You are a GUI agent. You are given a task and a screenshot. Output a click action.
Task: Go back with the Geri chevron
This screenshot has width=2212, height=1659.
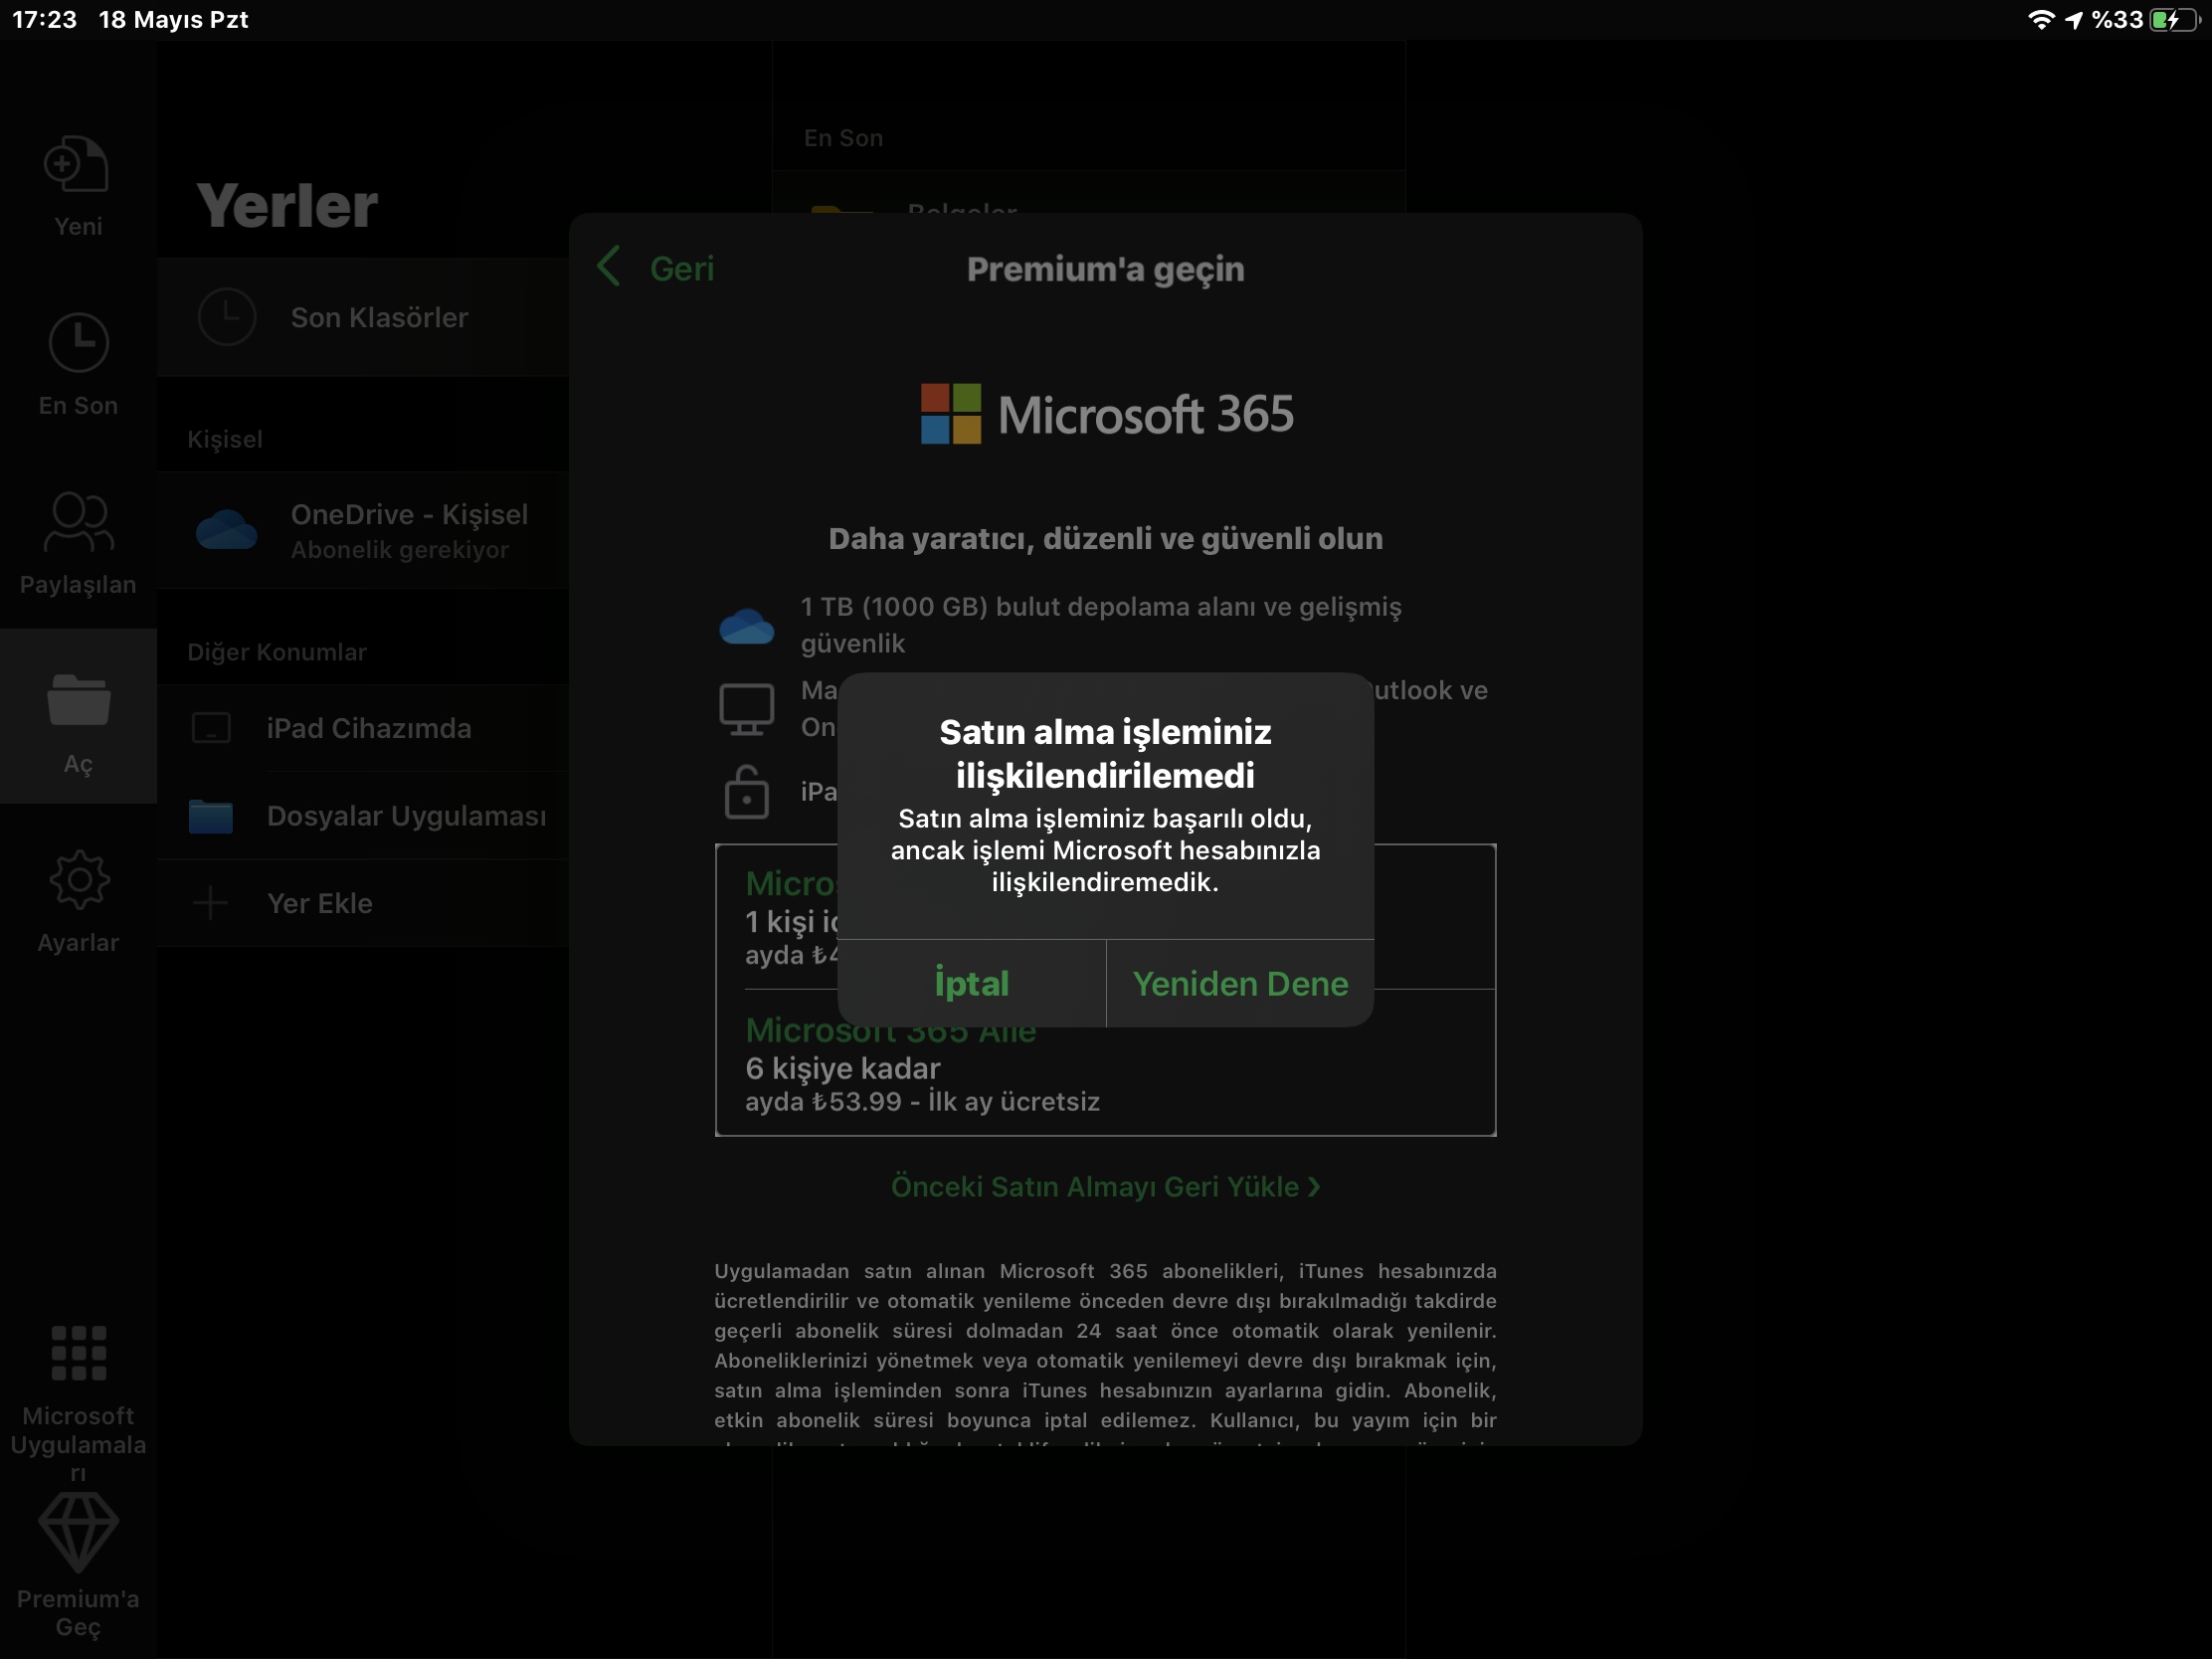610,267
